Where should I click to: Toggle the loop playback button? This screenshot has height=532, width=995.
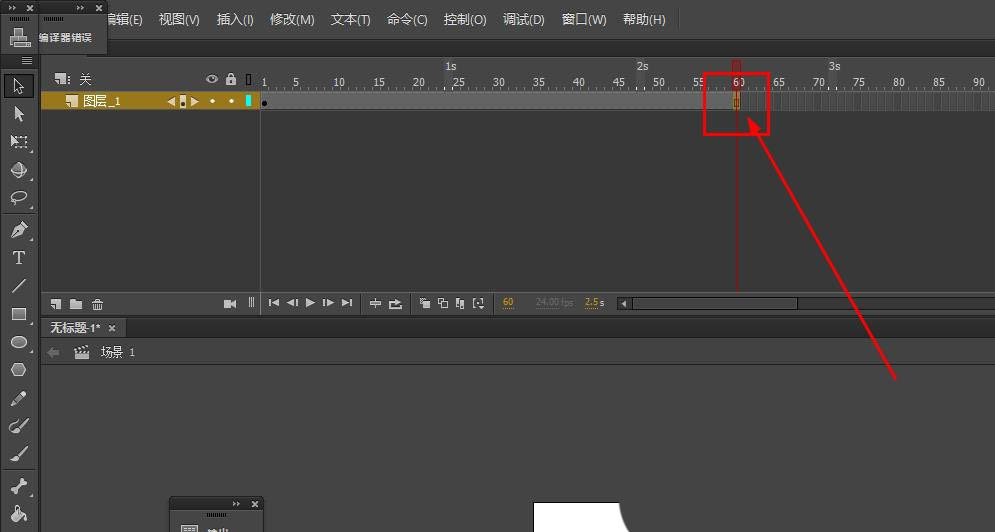pyautogui.click(x=395, y=303)
